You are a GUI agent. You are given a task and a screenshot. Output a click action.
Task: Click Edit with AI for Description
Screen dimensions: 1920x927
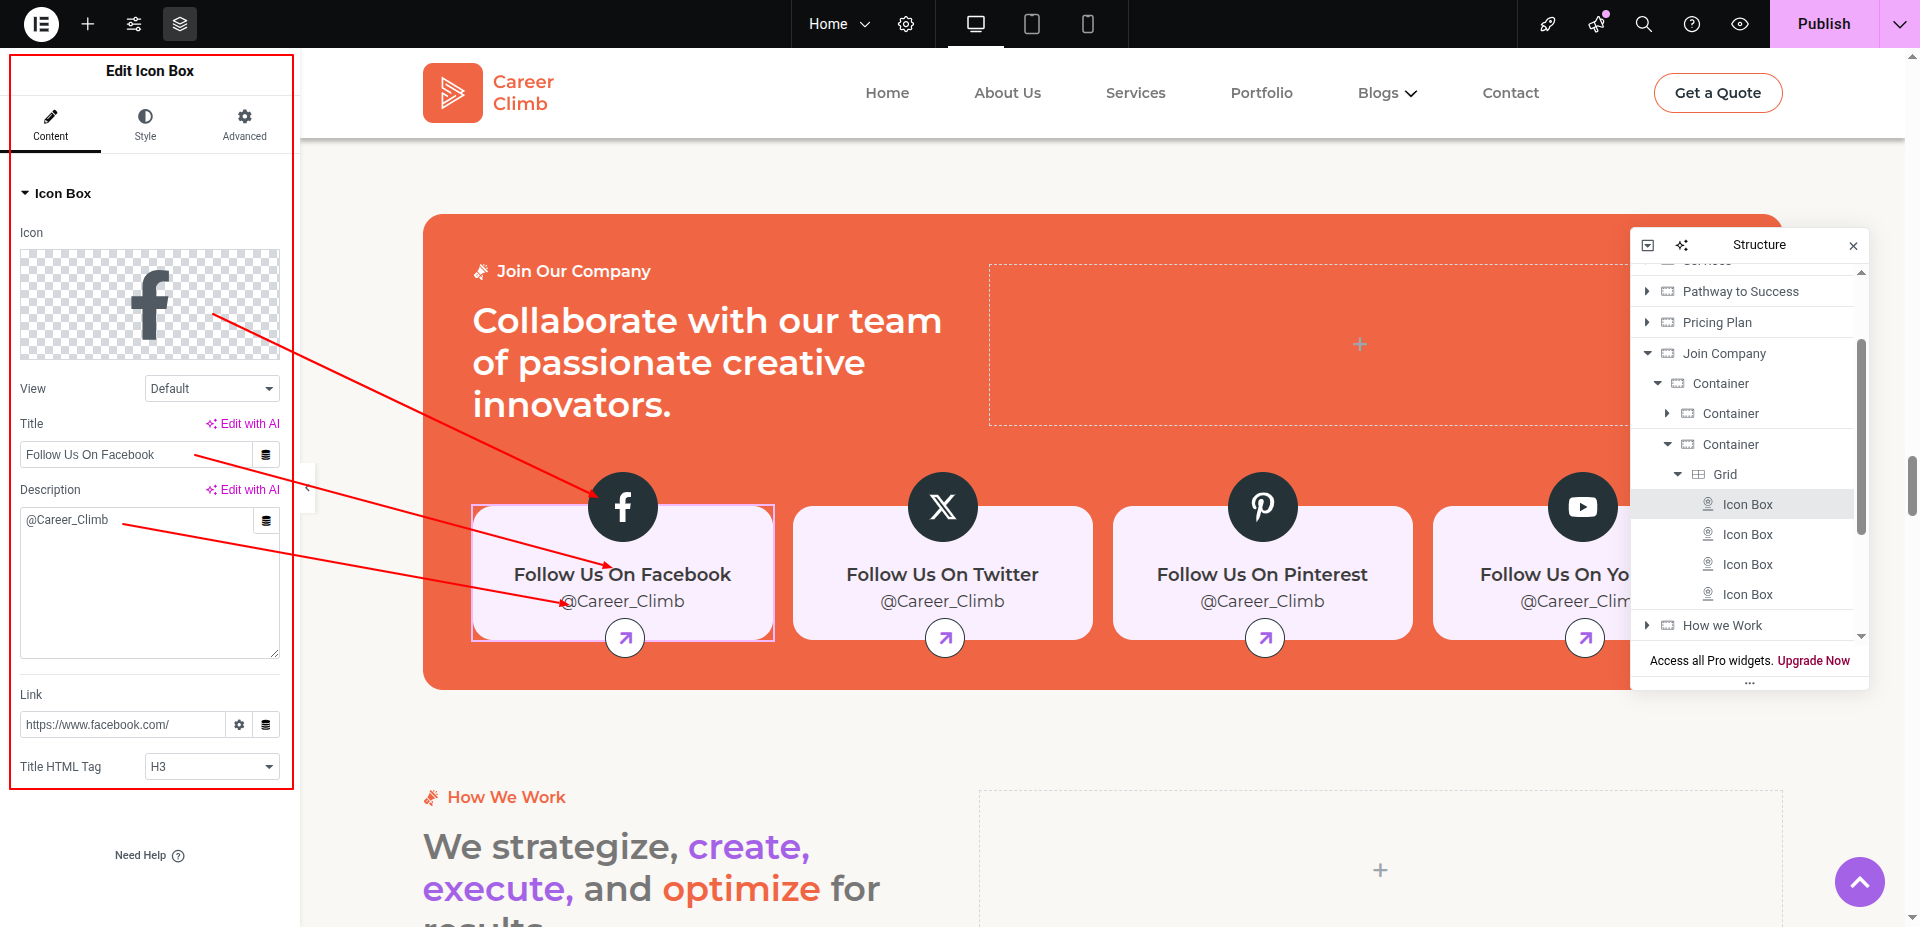tap(243, 490)
